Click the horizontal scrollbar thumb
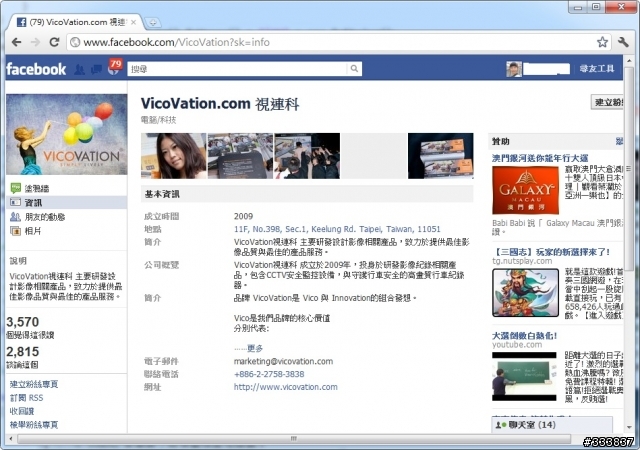The image size is (640, 450). click(x=294, y=439)
